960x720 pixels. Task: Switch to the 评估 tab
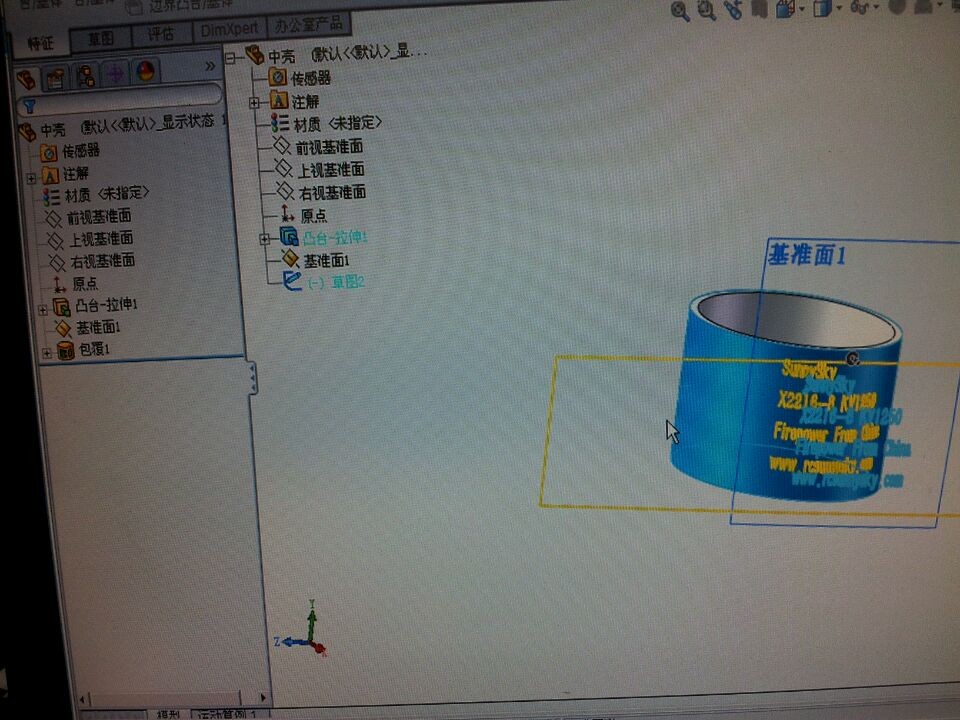point(161,34)
